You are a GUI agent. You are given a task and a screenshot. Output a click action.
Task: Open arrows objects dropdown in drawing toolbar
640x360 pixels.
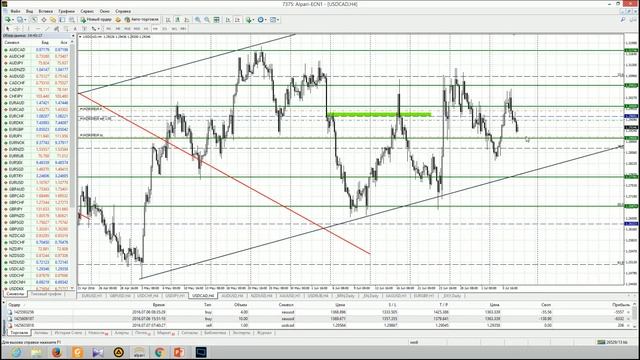(x=98, y=29)
